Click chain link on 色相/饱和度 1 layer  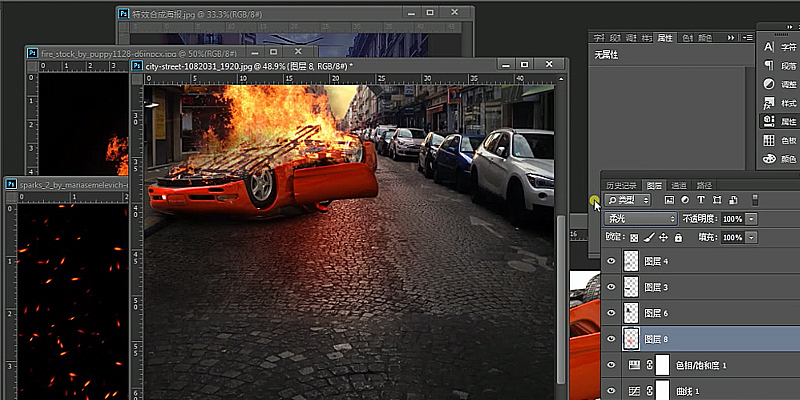[649, 365]
